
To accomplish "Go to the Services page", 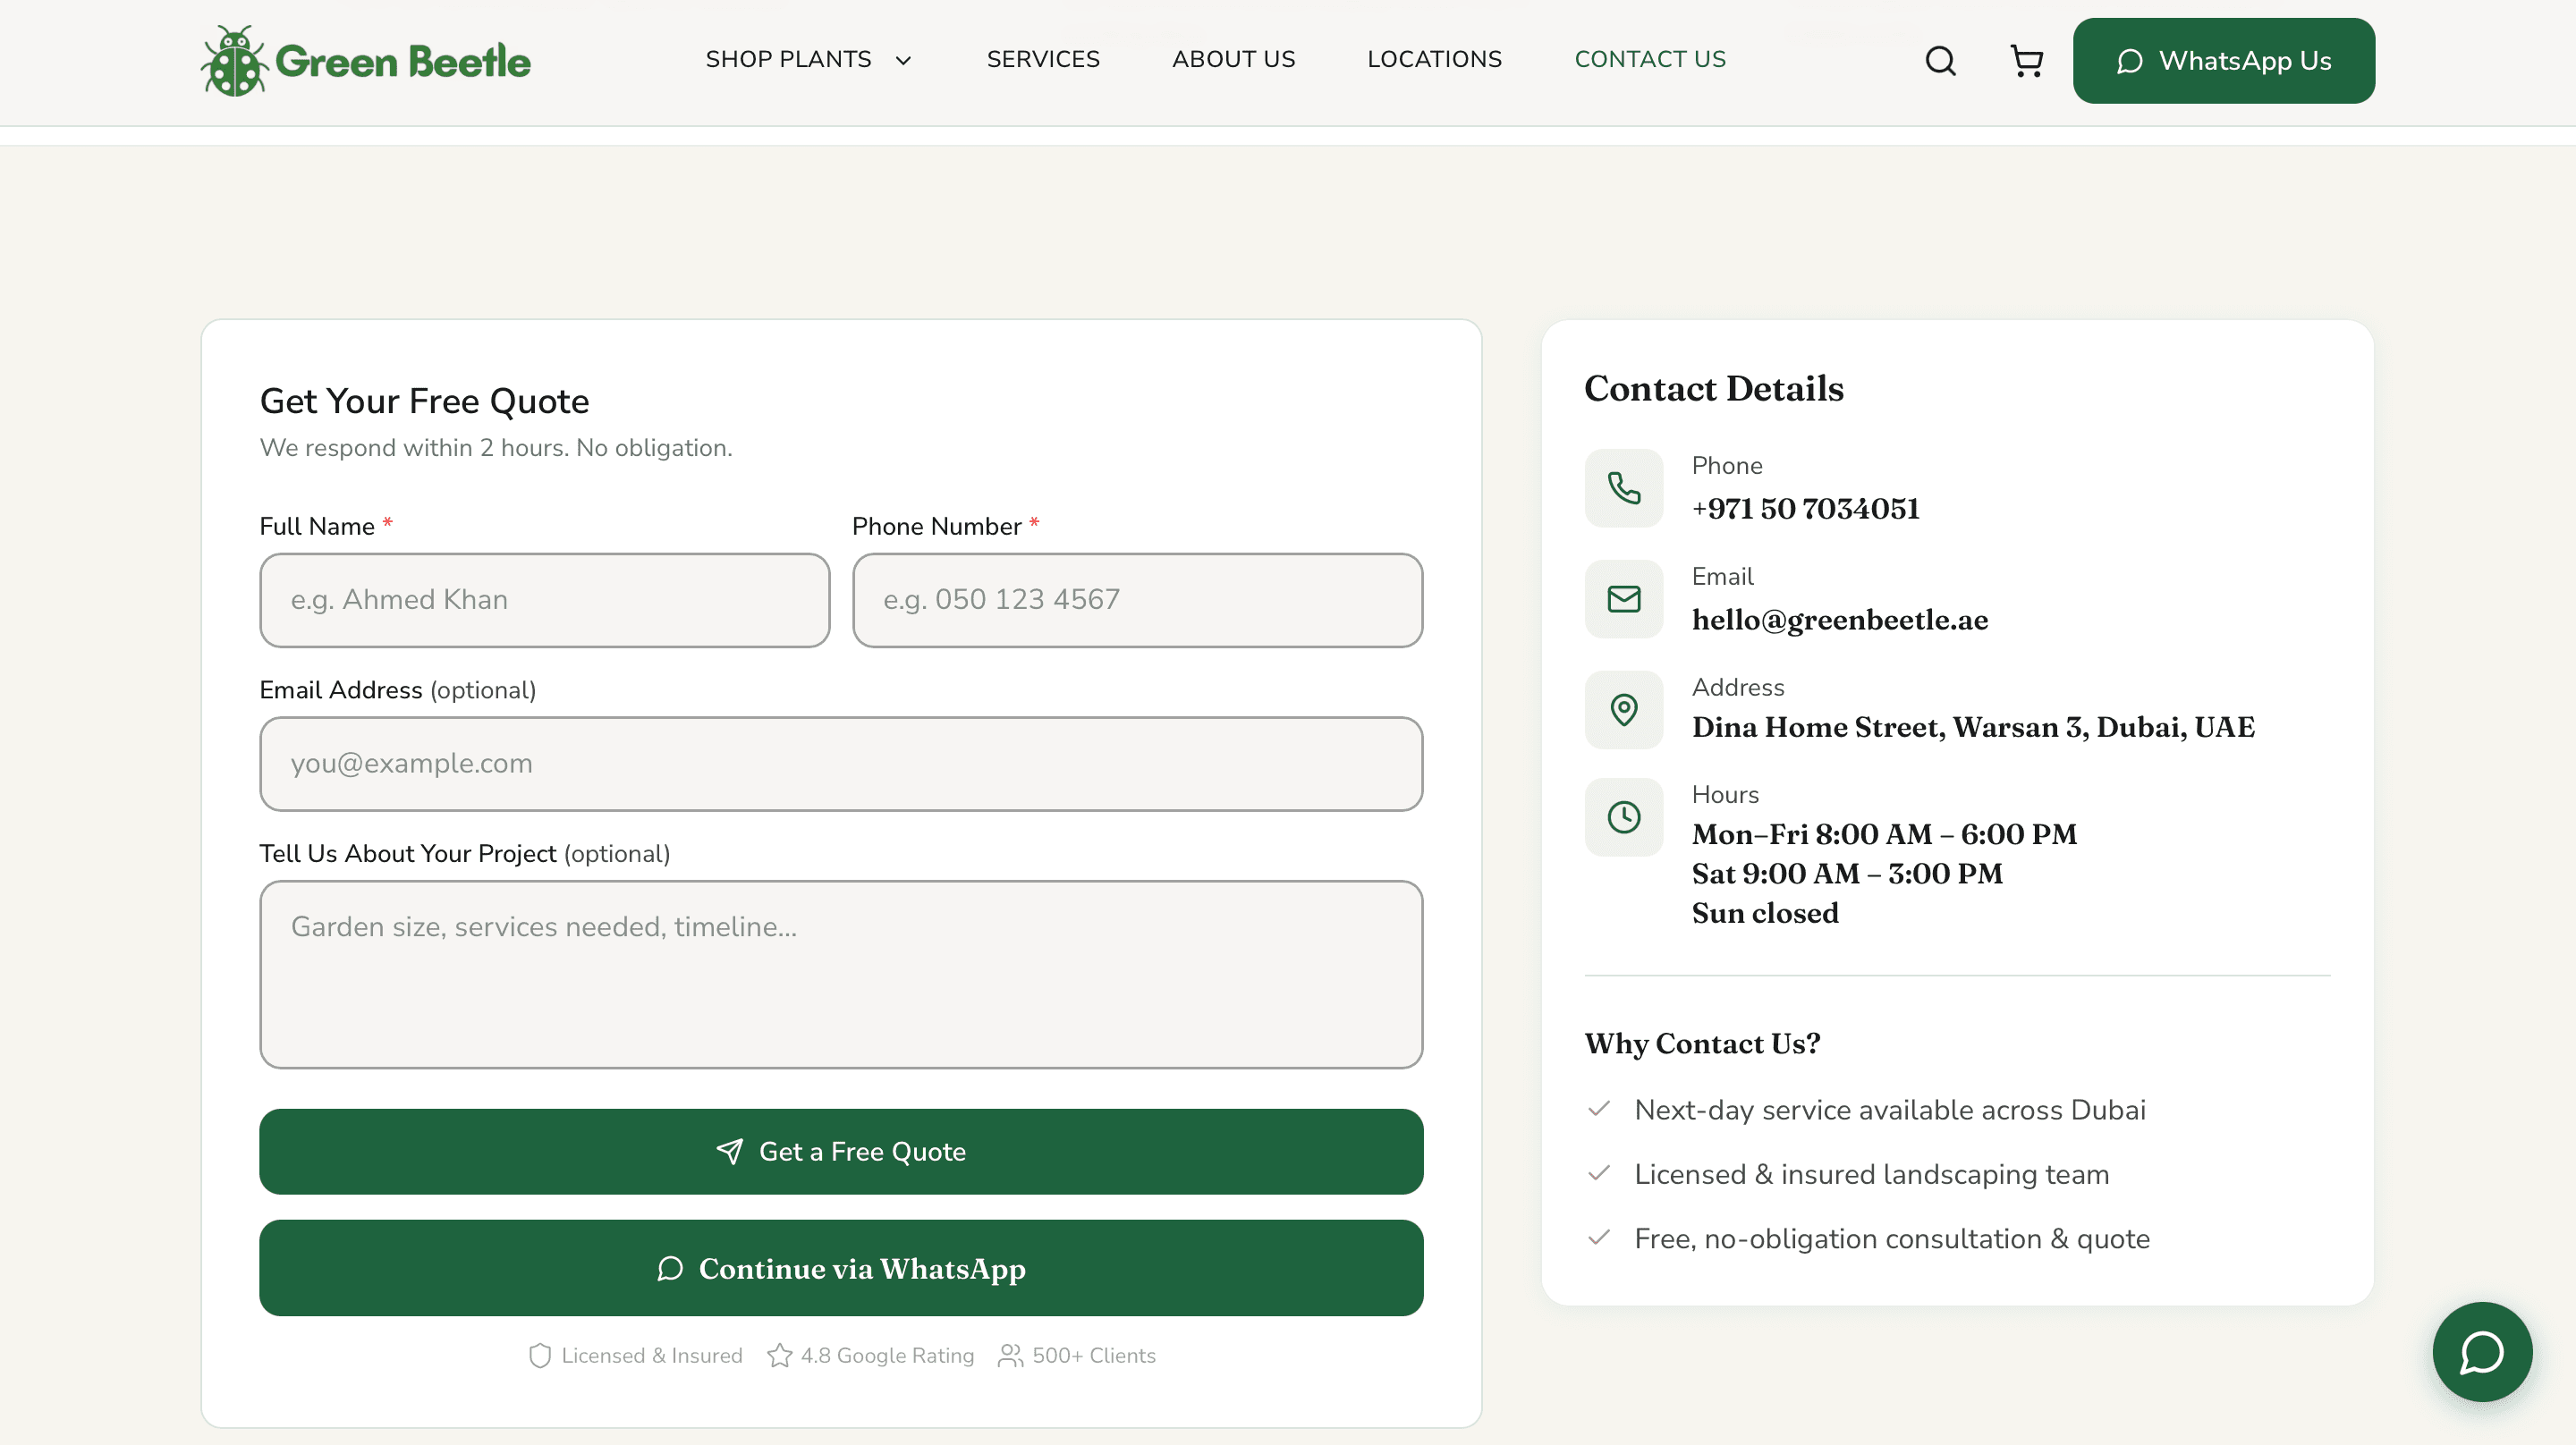I will click(1043, 60).
